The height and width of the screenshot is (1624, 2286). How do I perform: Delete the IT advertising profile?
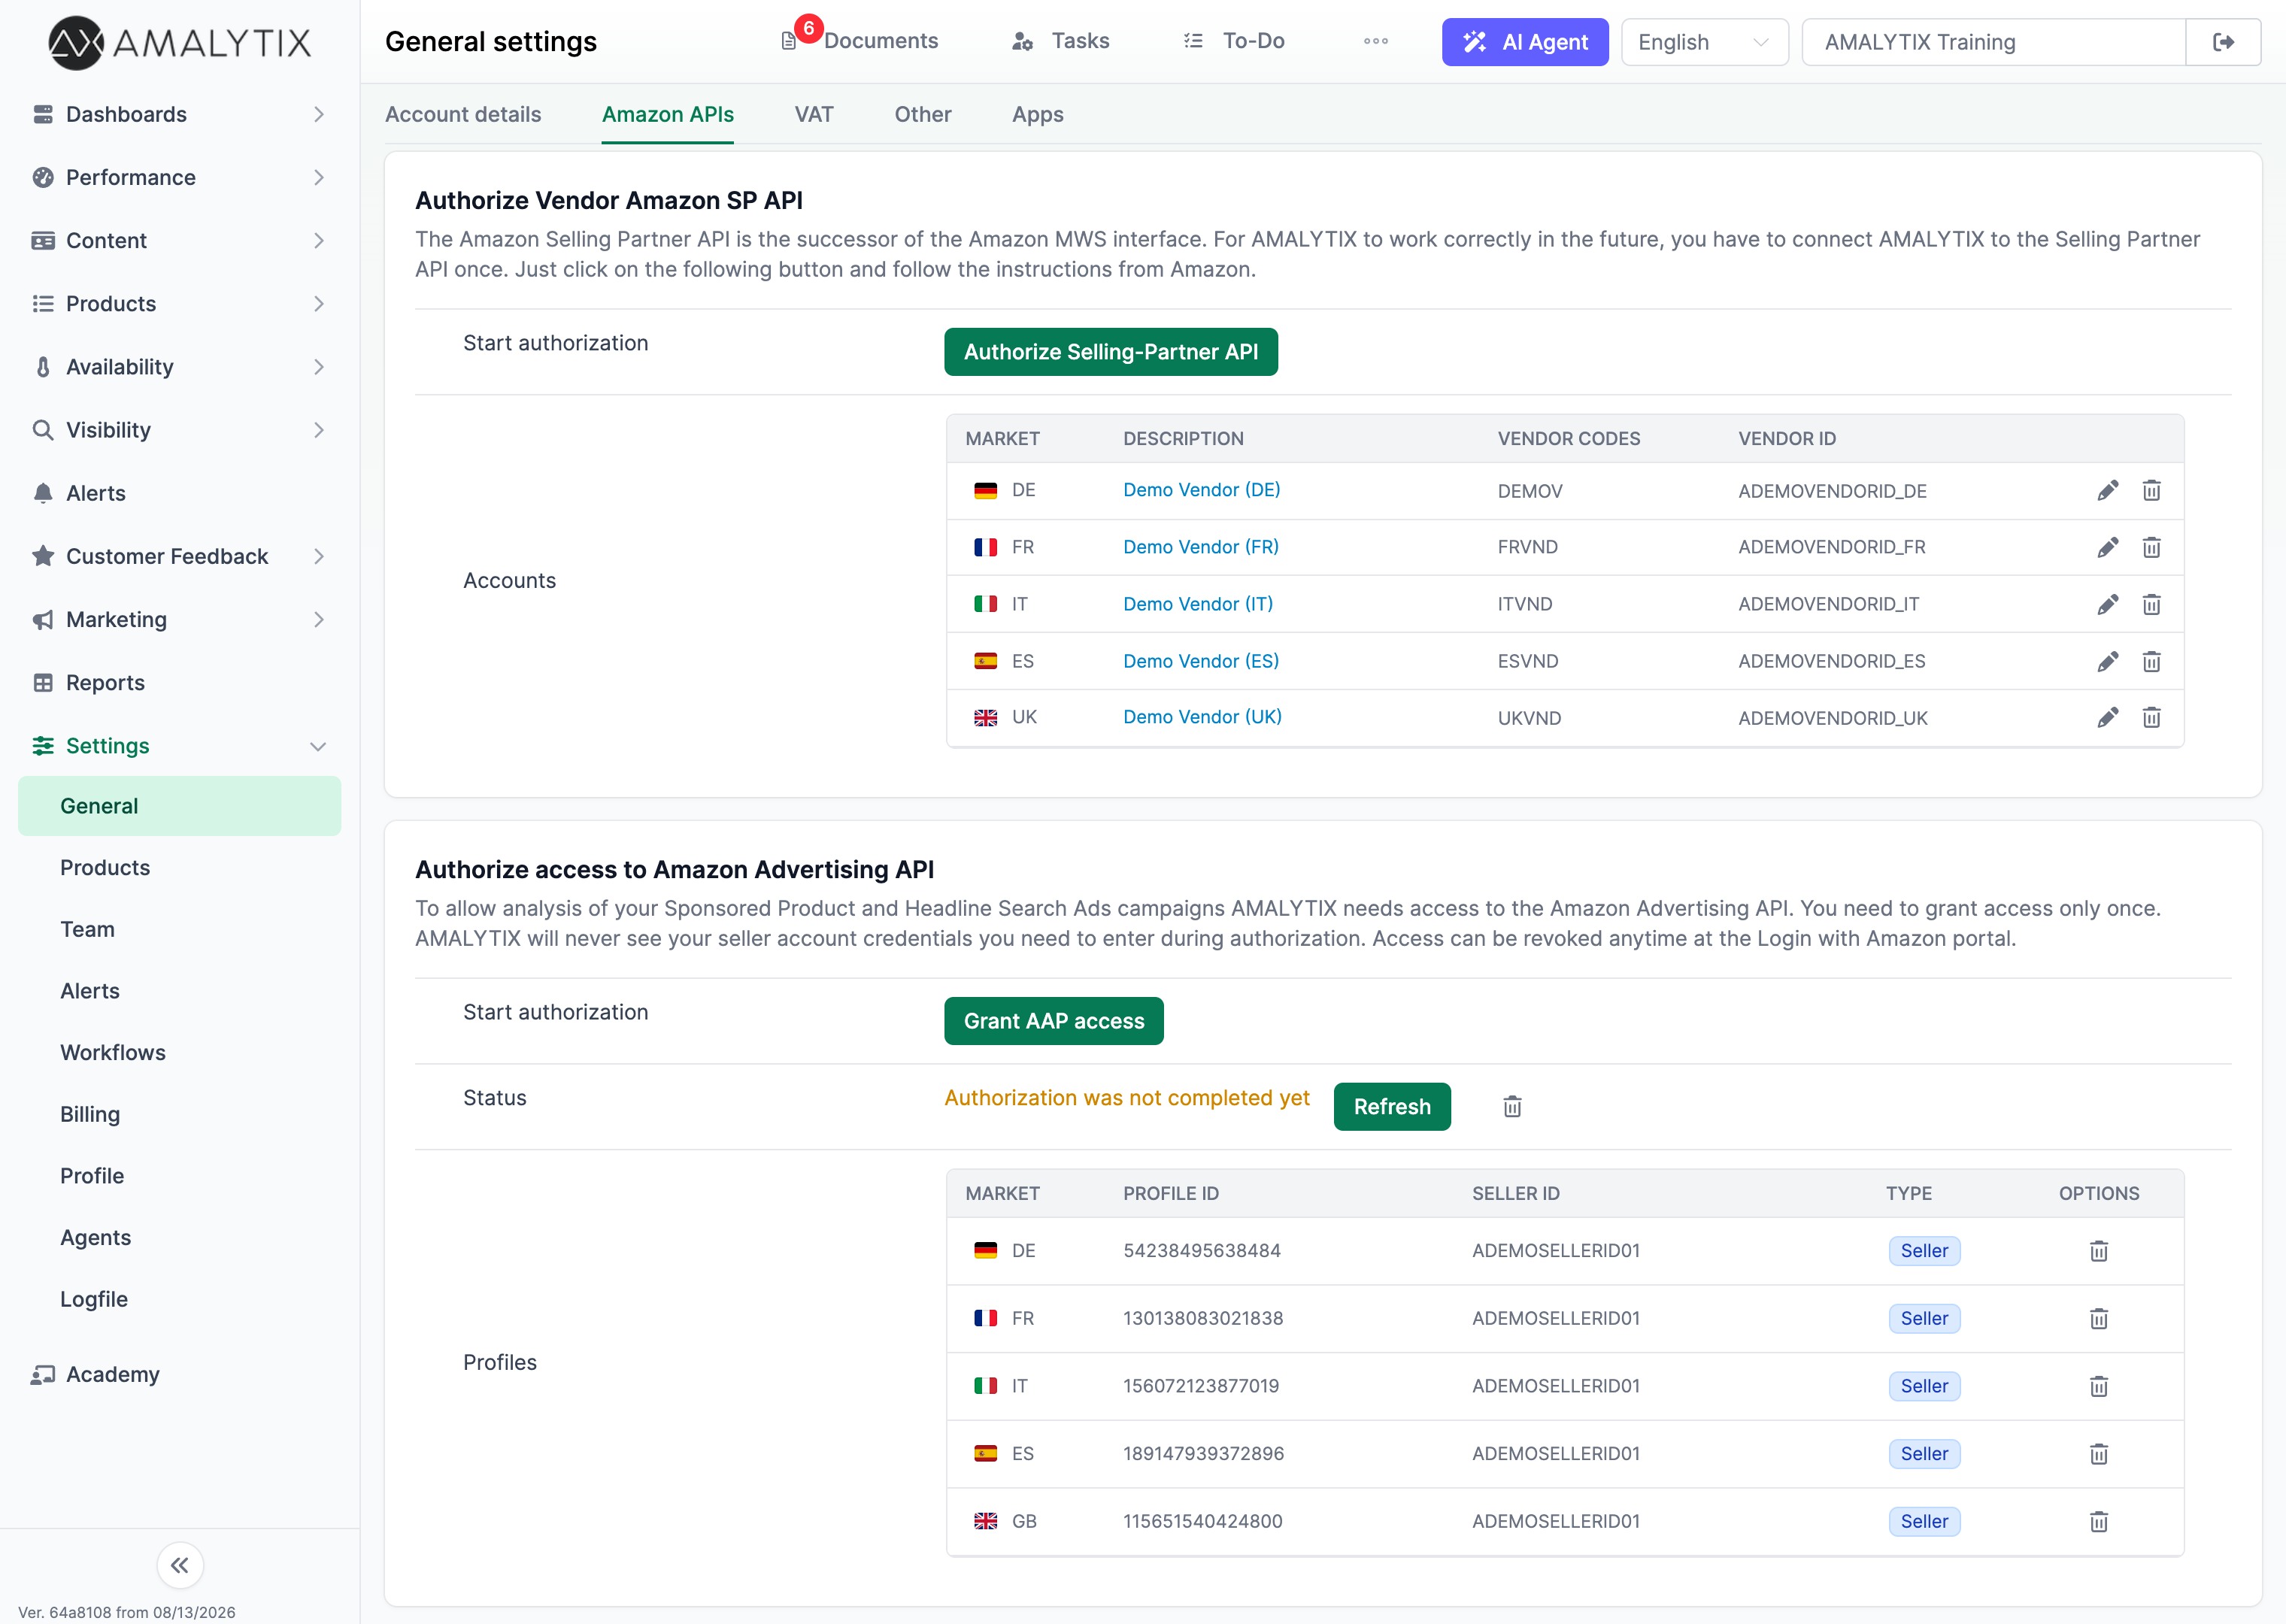pos(2099,1386)
